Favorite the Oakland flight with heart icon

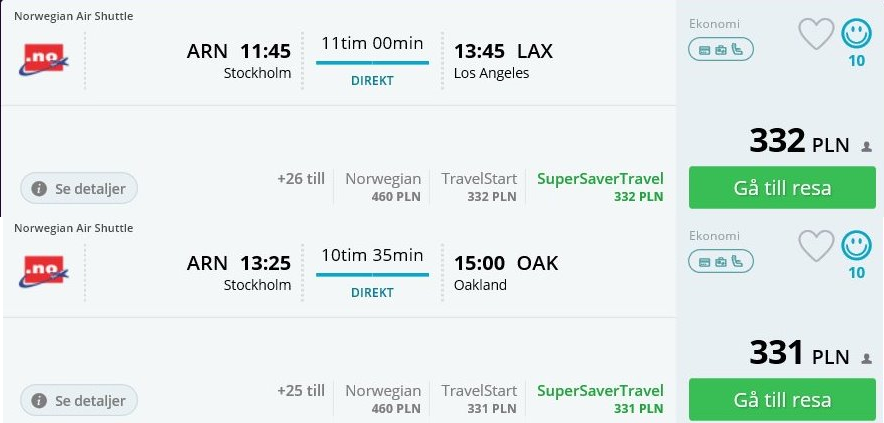coord(816,246)
